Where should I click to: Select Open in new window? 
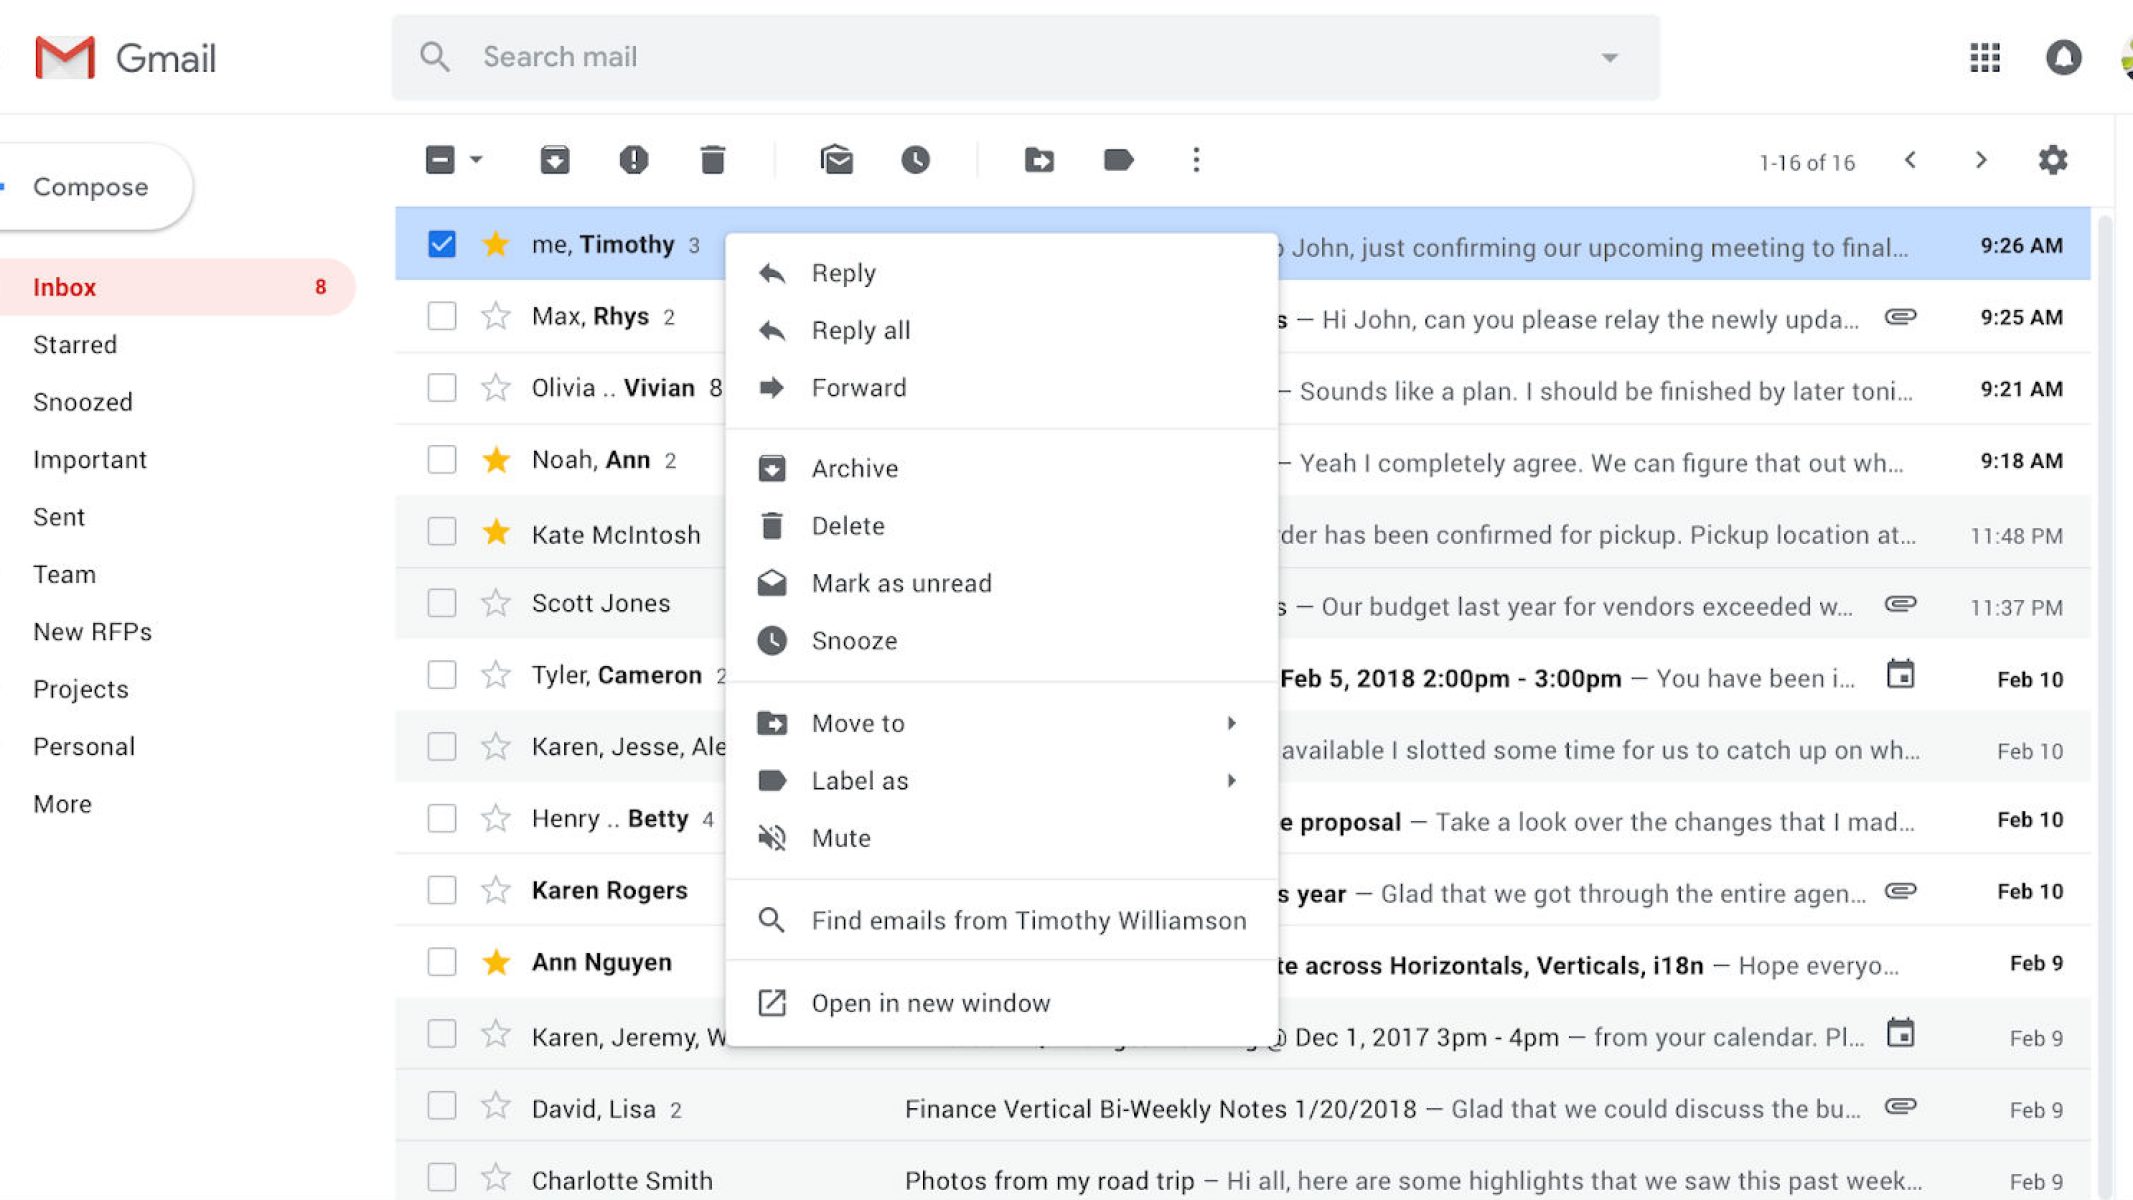[930, 1003]
